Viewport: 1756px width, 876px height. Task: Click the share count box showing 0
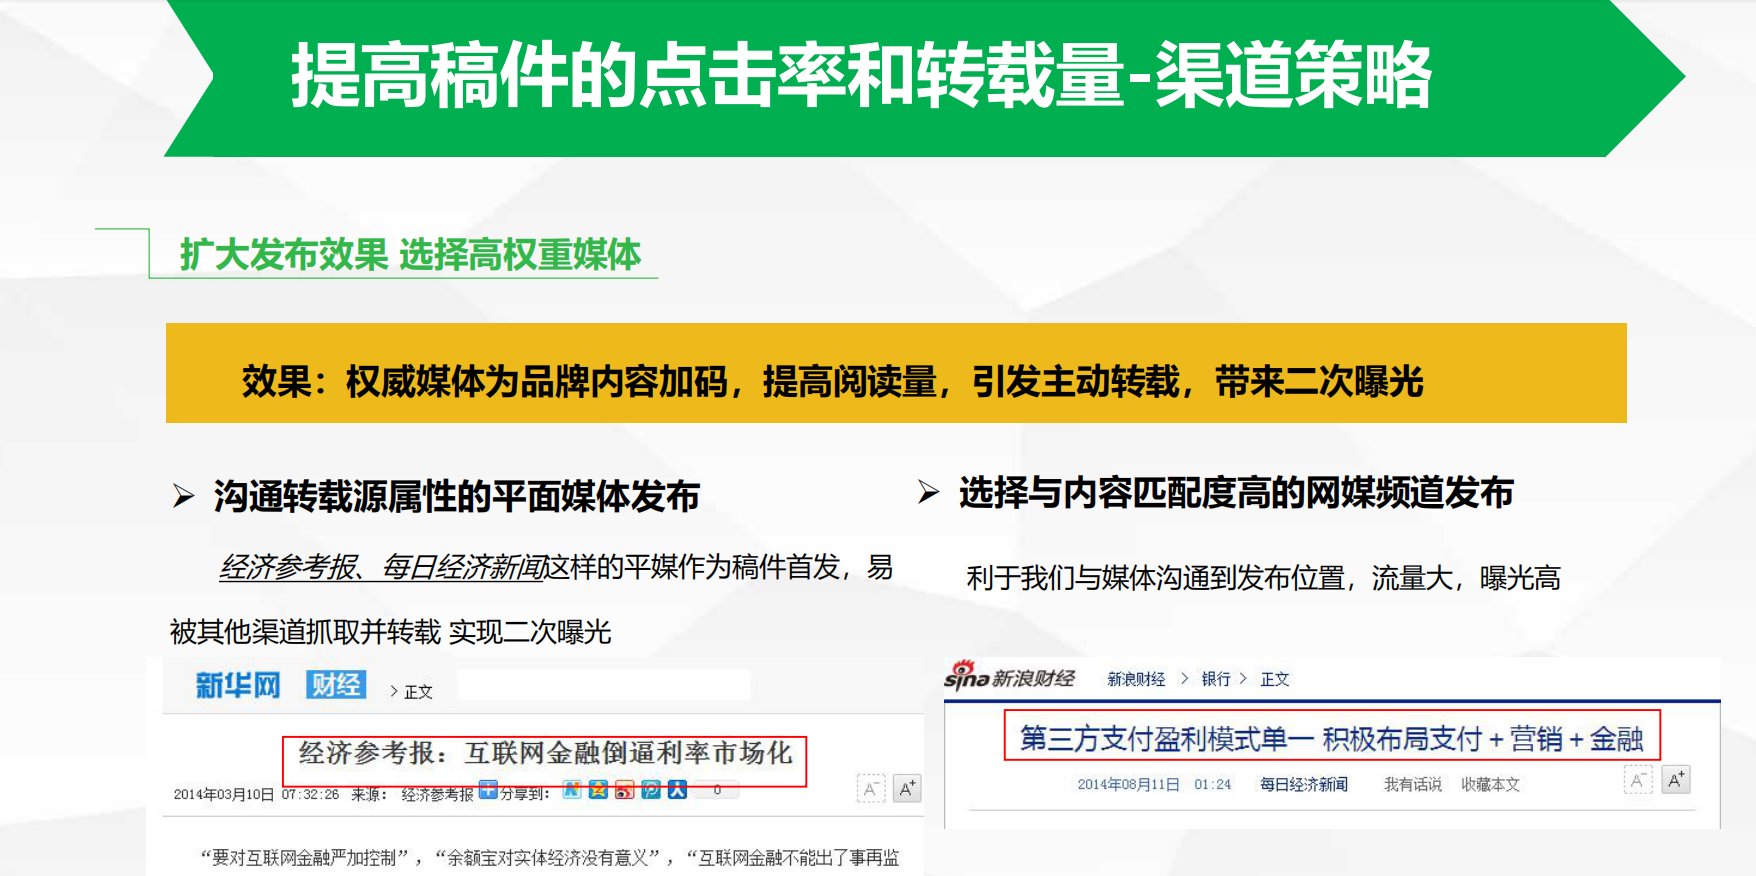pyautogui.click(x=717, y=790)
